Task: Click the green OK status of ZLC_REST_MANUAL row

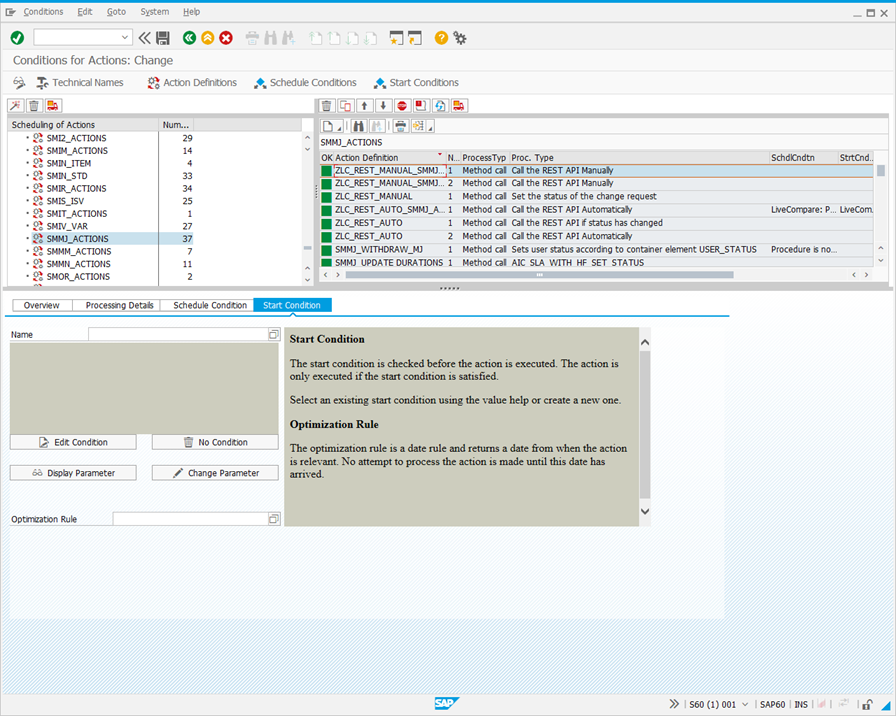Action: click(326, 197)
